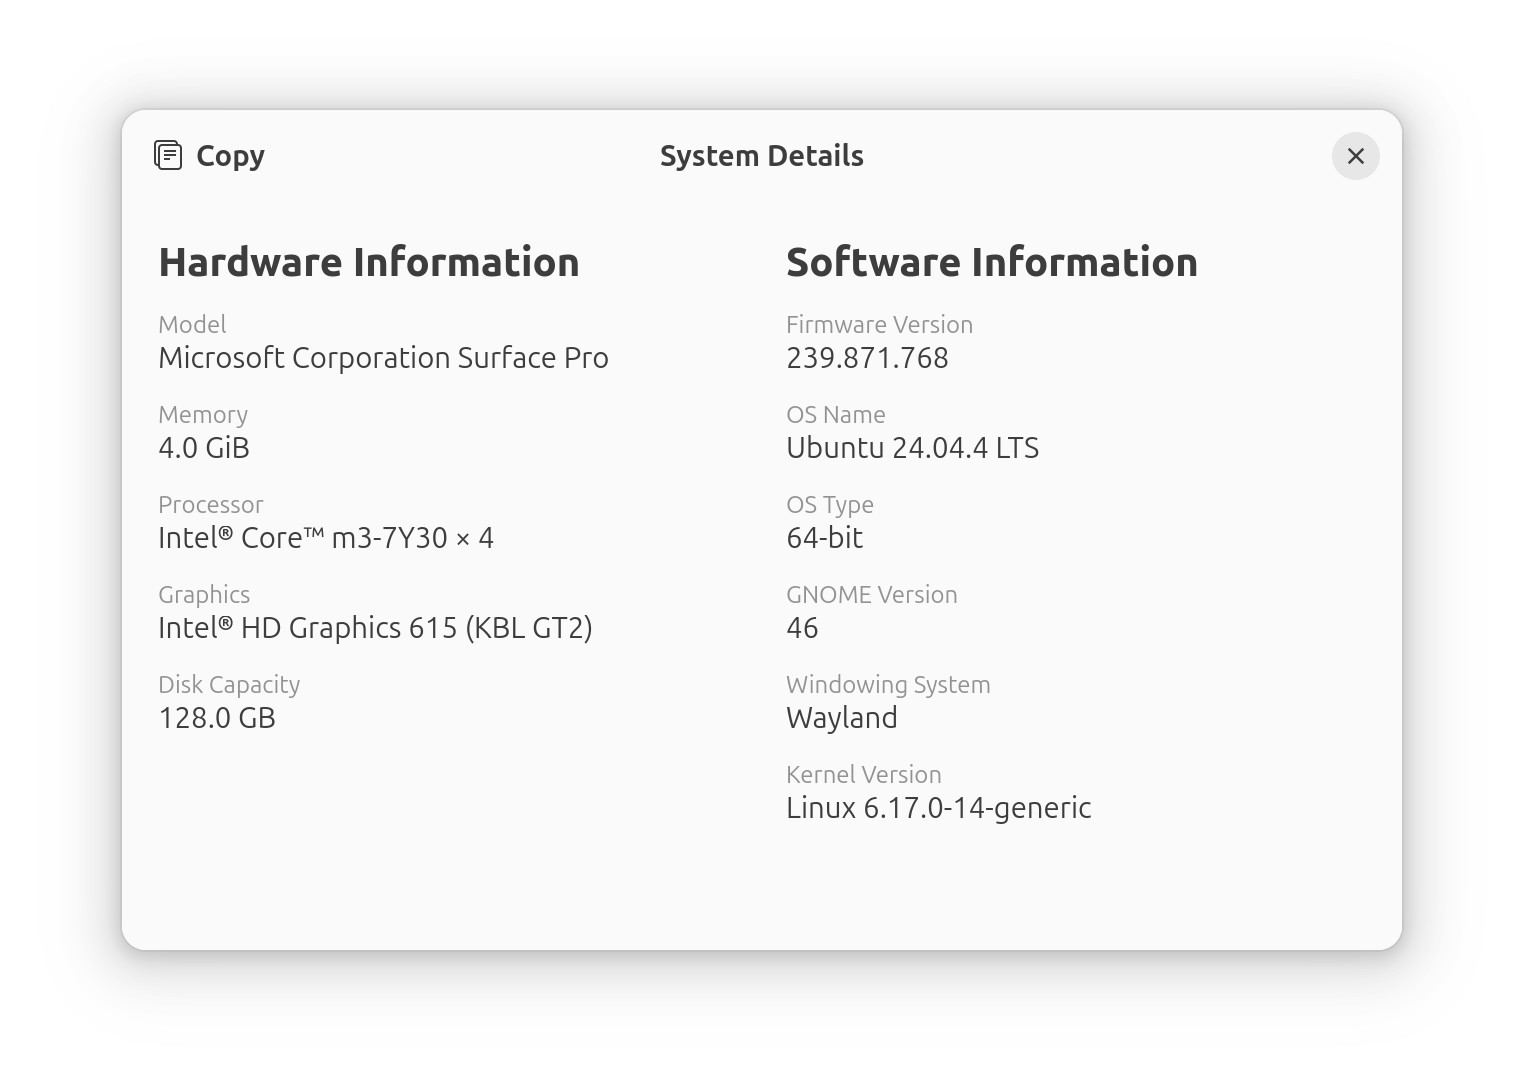Select the Wayland value
This screenshot has width=1524, height=1084.
pyautogui.click(x=842, y=718)
